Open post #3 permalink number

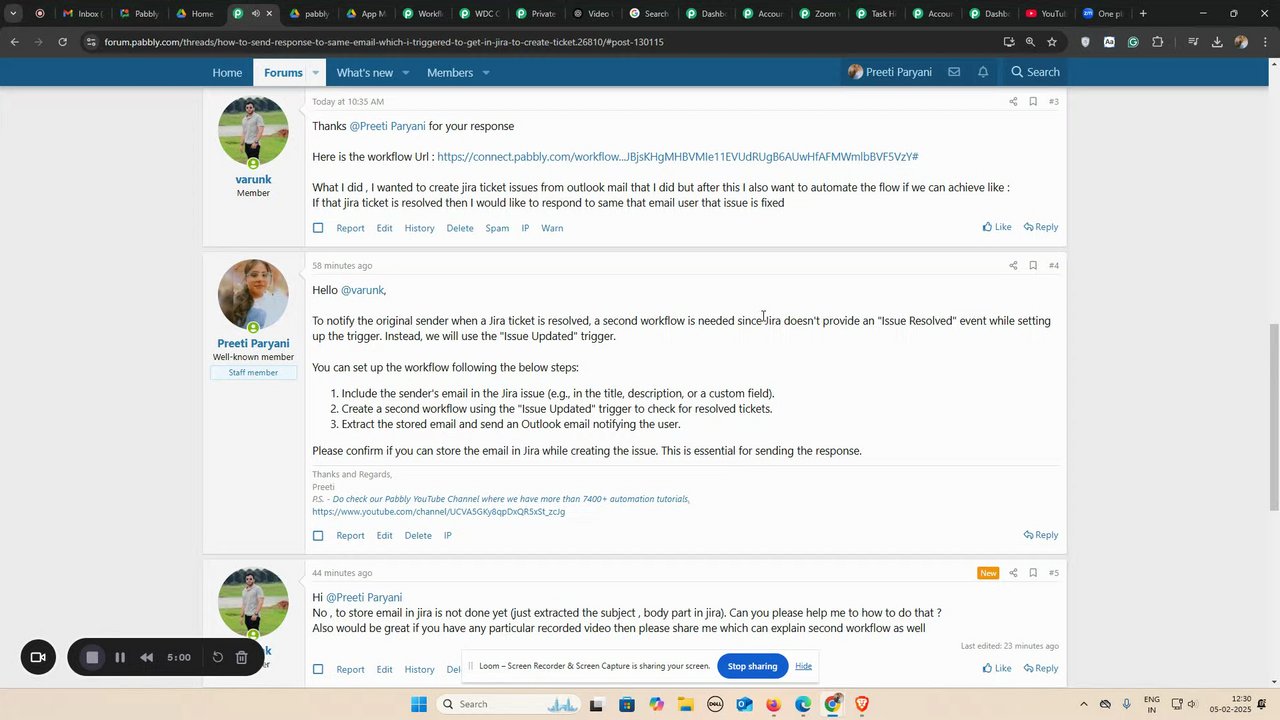pos(1054,102)
